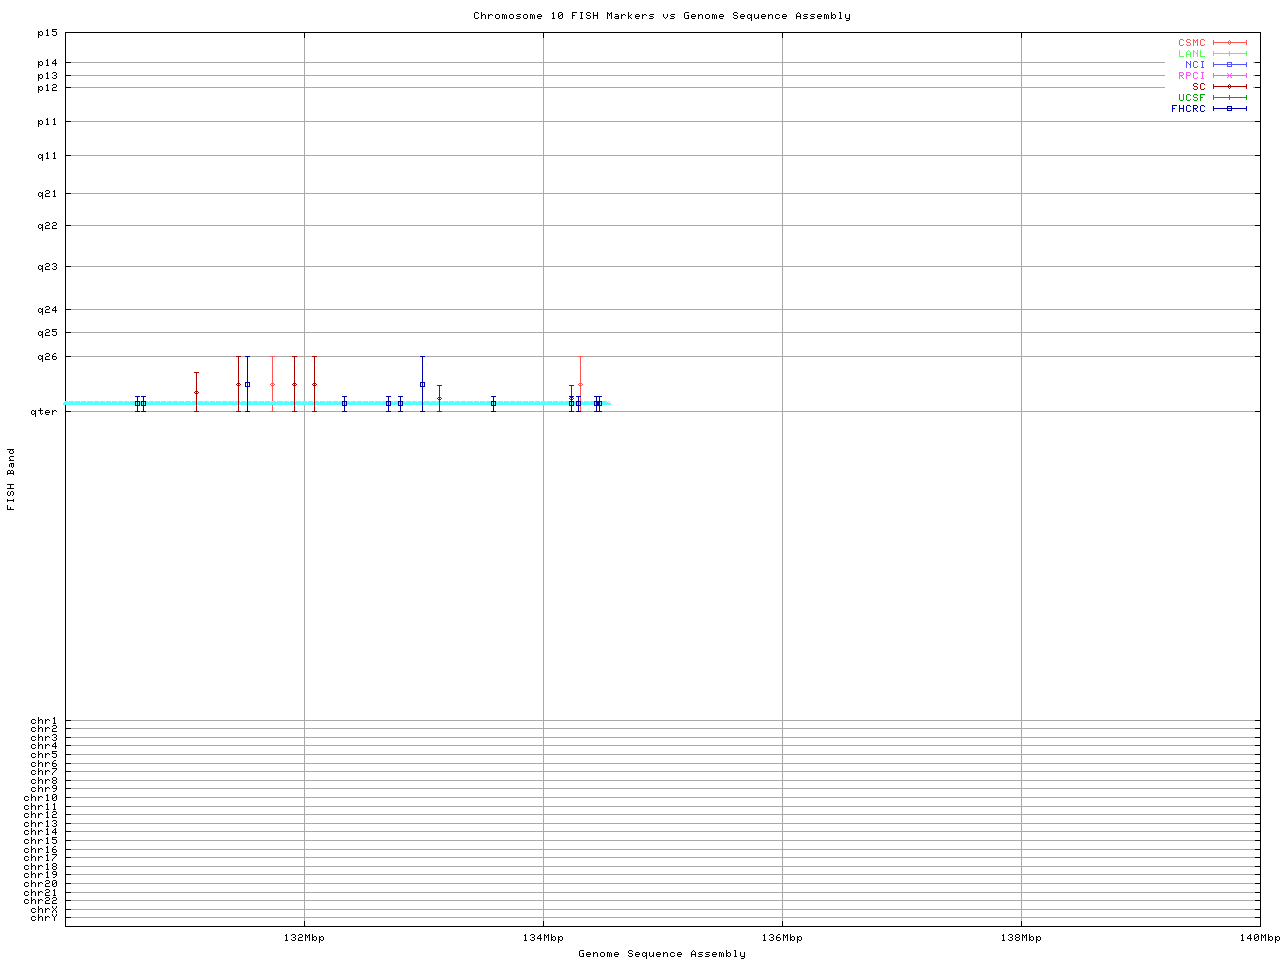Click the vertical FISH Band axis title

11,479
